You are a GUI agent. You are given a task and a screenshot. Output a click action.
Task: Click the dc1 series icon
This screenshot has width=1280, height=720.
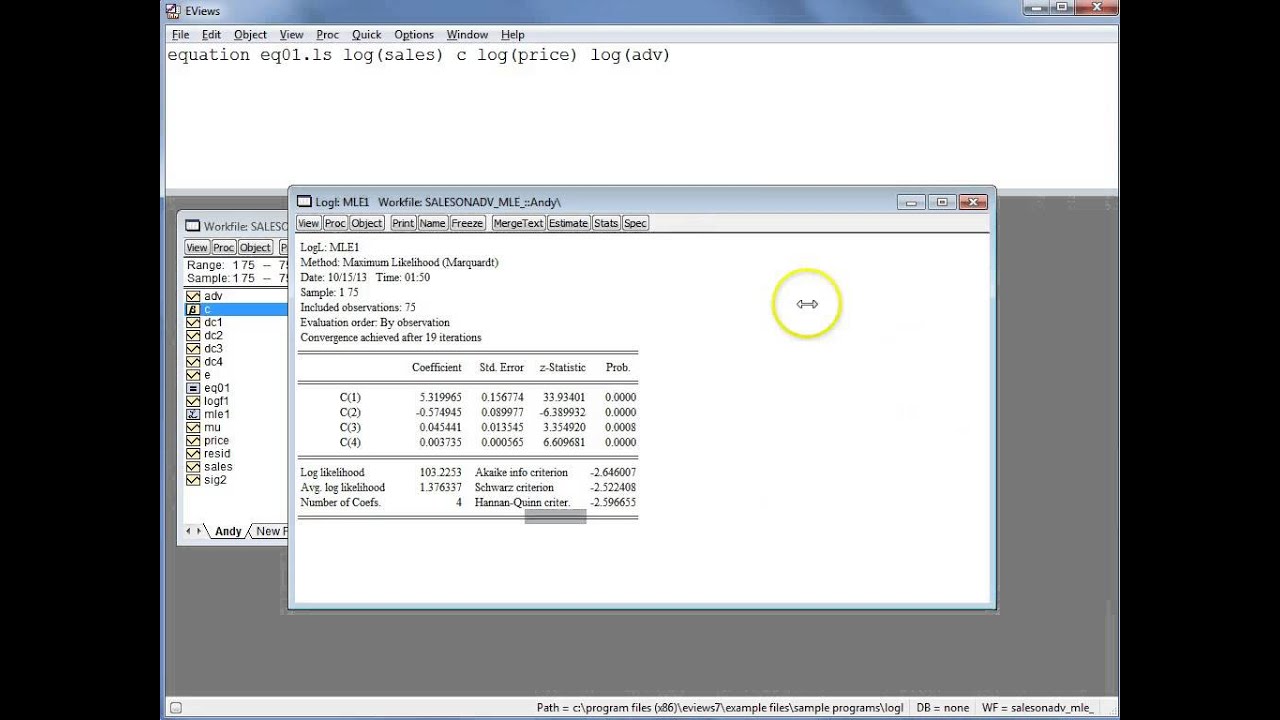193,323
